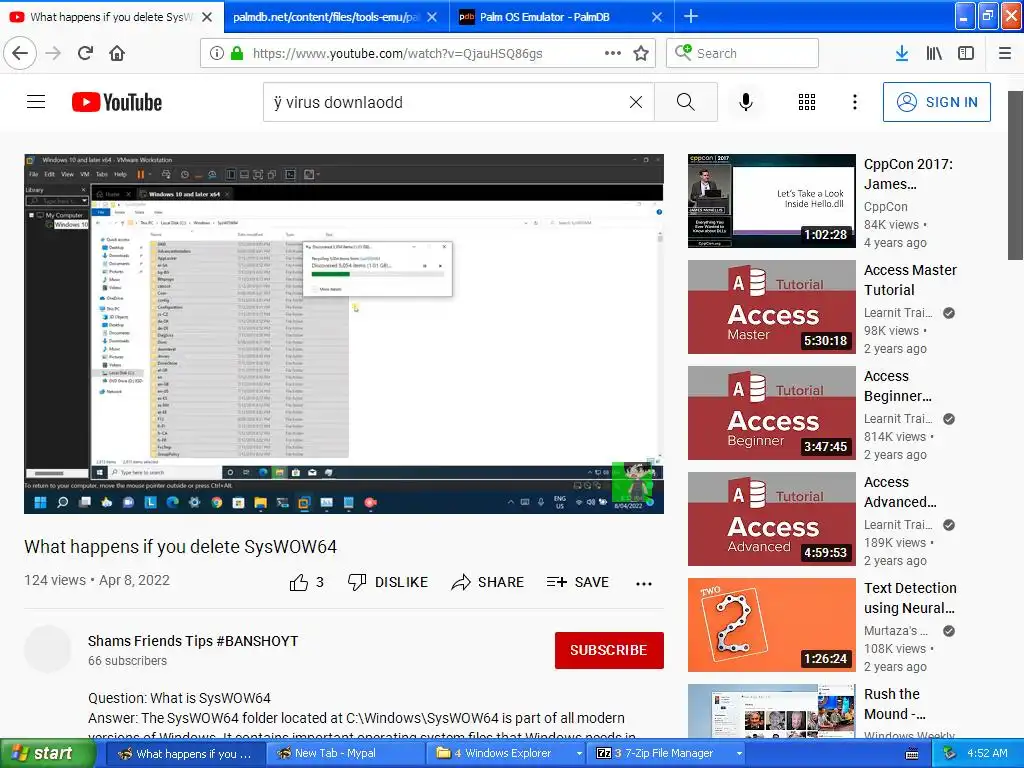Open YouTube settings three-dot menu

click(855, 102)
